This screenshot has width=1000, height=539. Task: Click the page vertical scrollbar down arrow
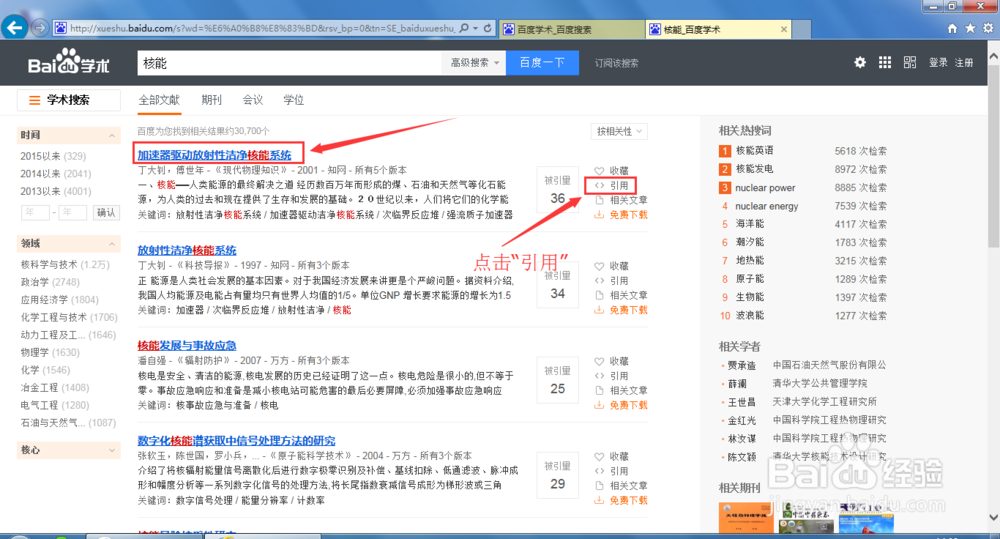point(993,517)
